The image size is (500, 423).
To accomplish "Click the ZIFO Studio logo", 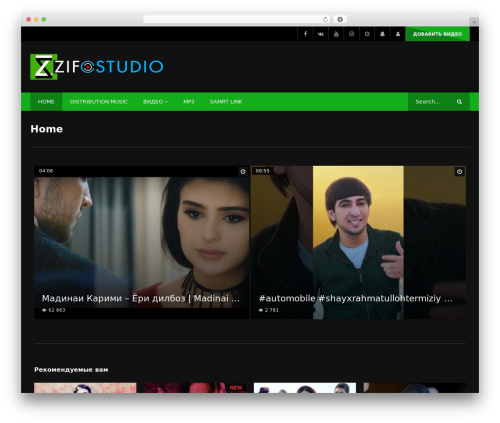I will 97,67.
